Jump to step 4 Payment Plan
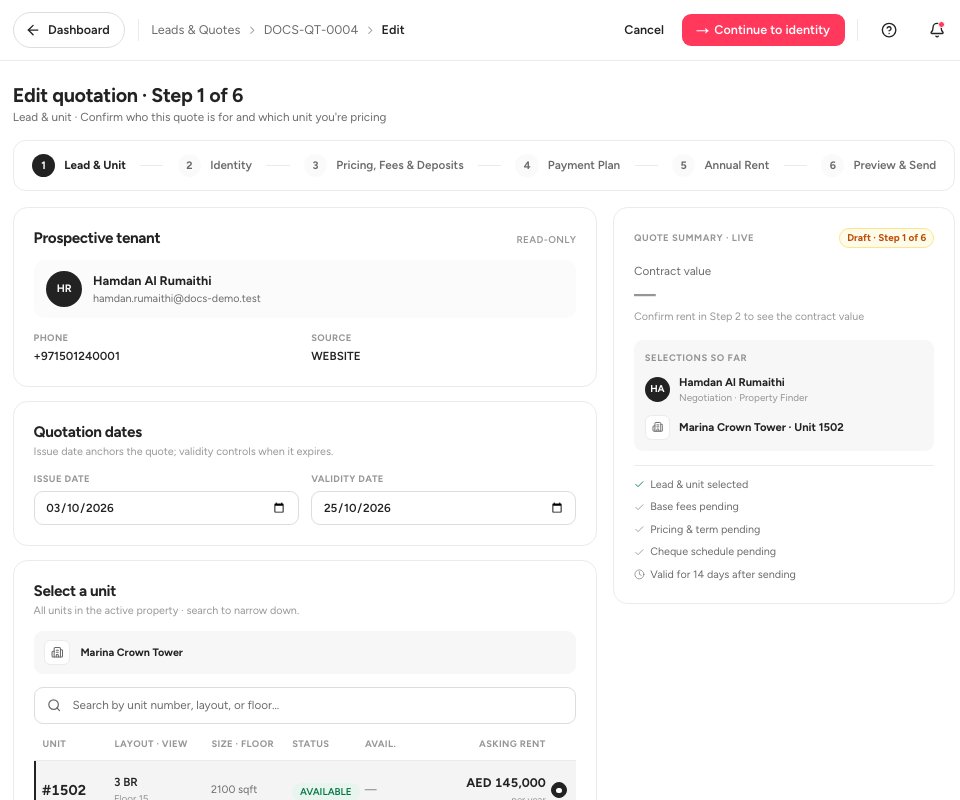The width and height of the screenshot is (960, 800). pos(568,165)
